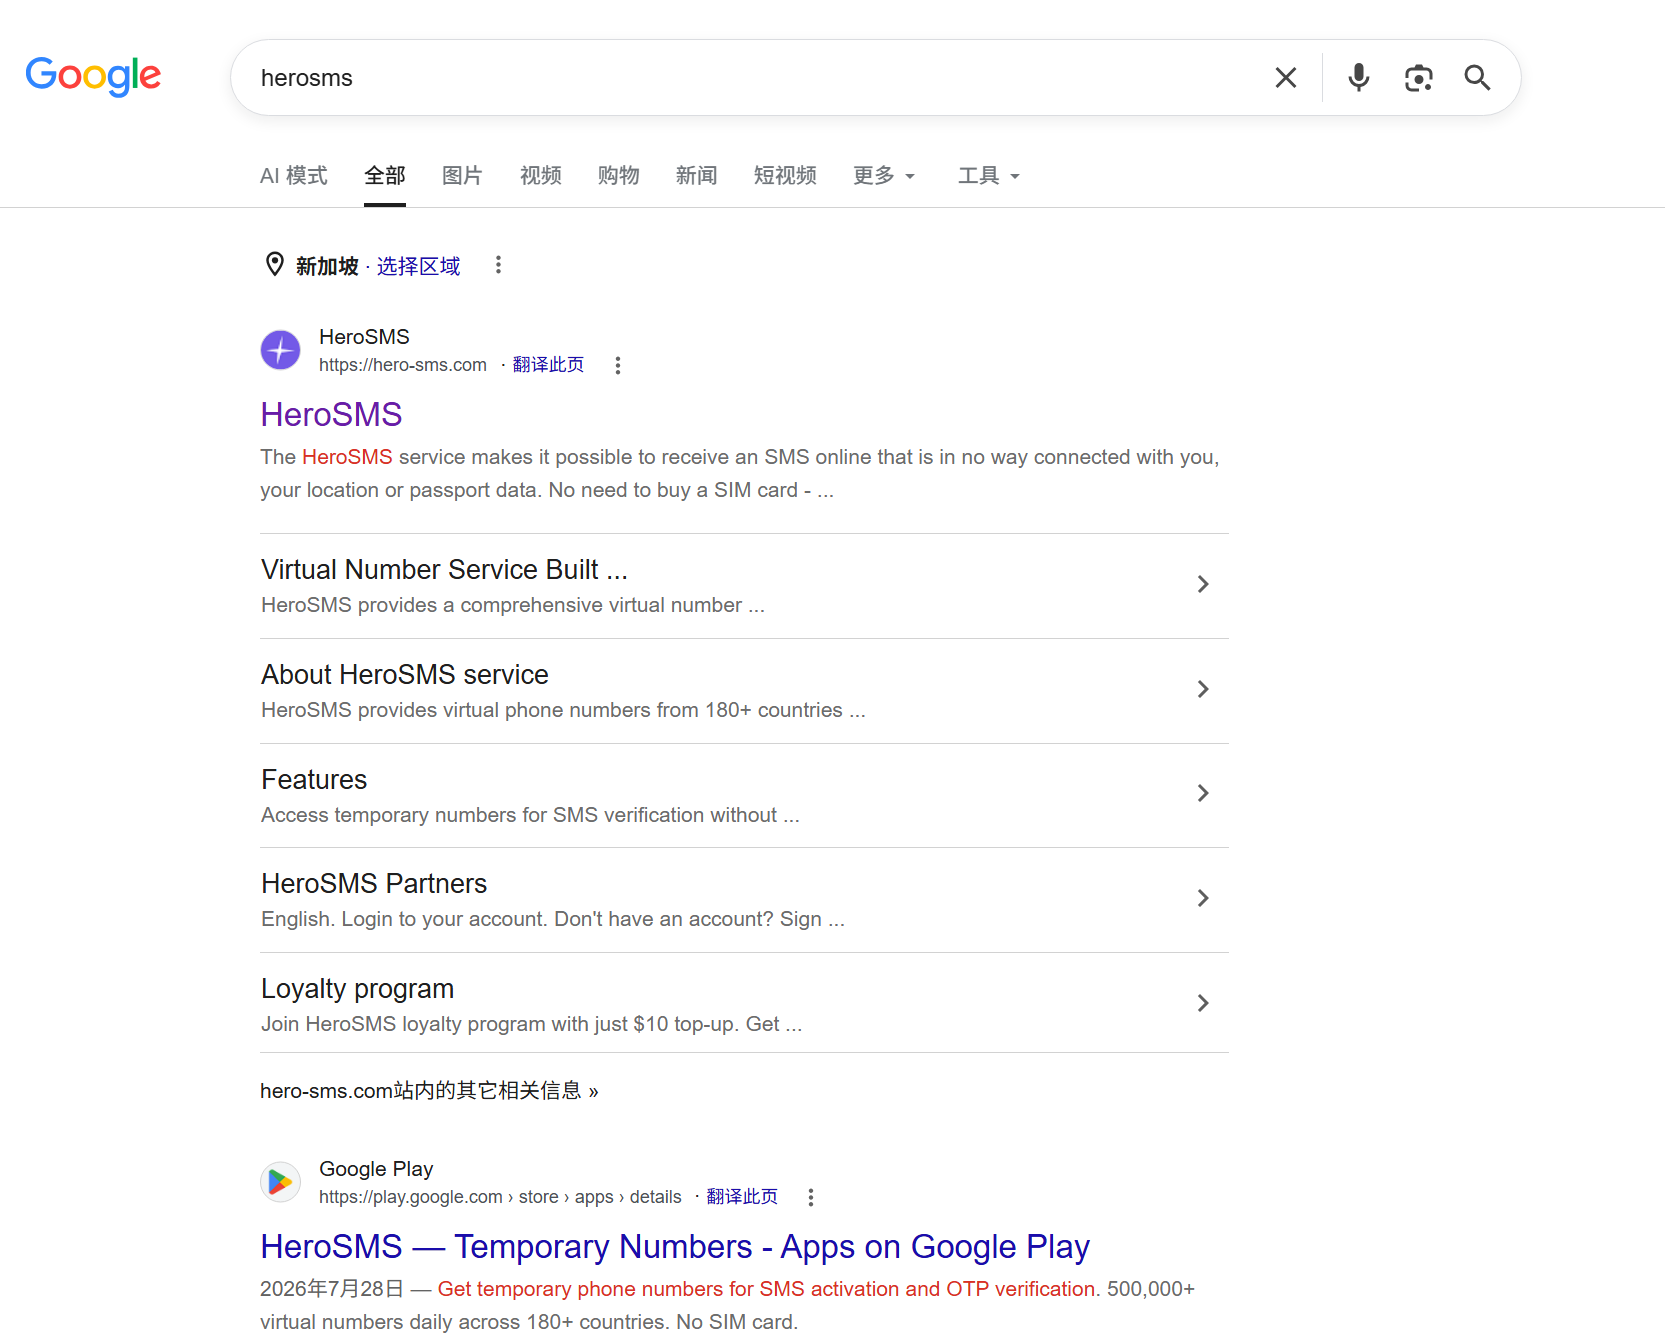Image resolution: width=1665 pixels, height=1343 pixels.
Task: Click the HeroSMS site name above URL
Action: [x=364, y=337]
